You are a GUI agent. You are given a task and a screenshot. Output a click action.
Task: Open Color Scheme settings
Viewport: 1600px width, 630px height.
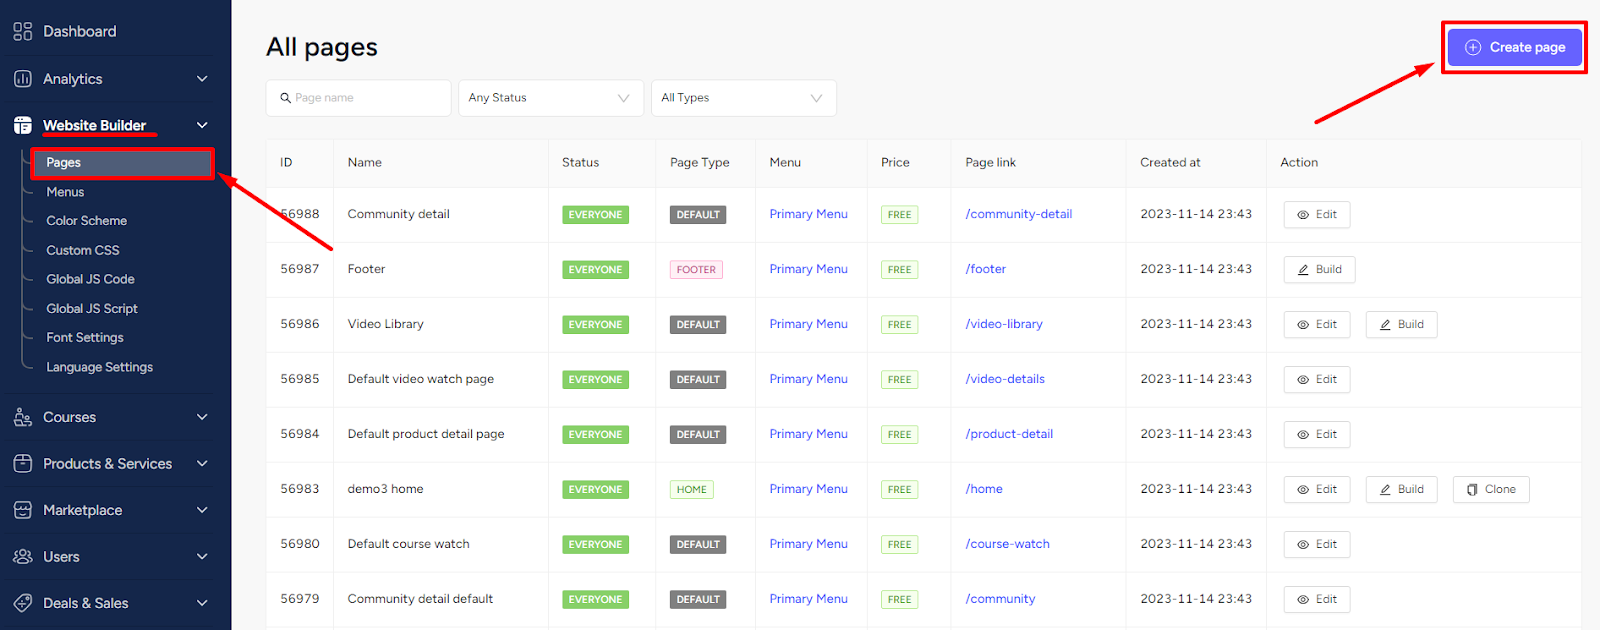(86, 221)
